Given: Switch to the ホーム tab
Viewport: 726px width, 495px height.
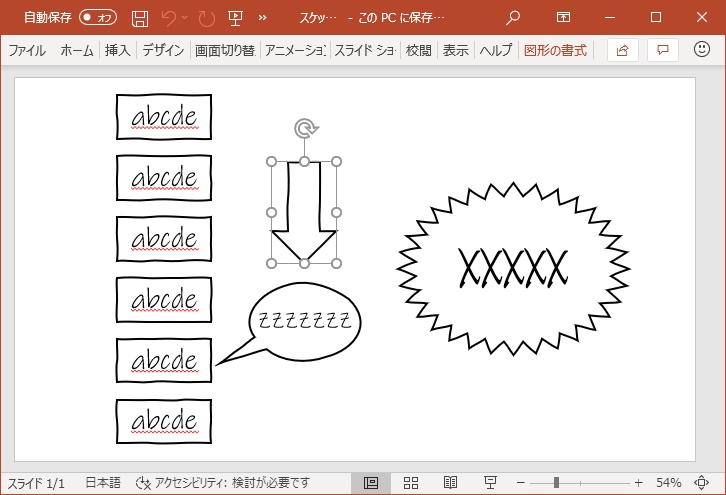Looking at the screenshot, I should 76,50.
